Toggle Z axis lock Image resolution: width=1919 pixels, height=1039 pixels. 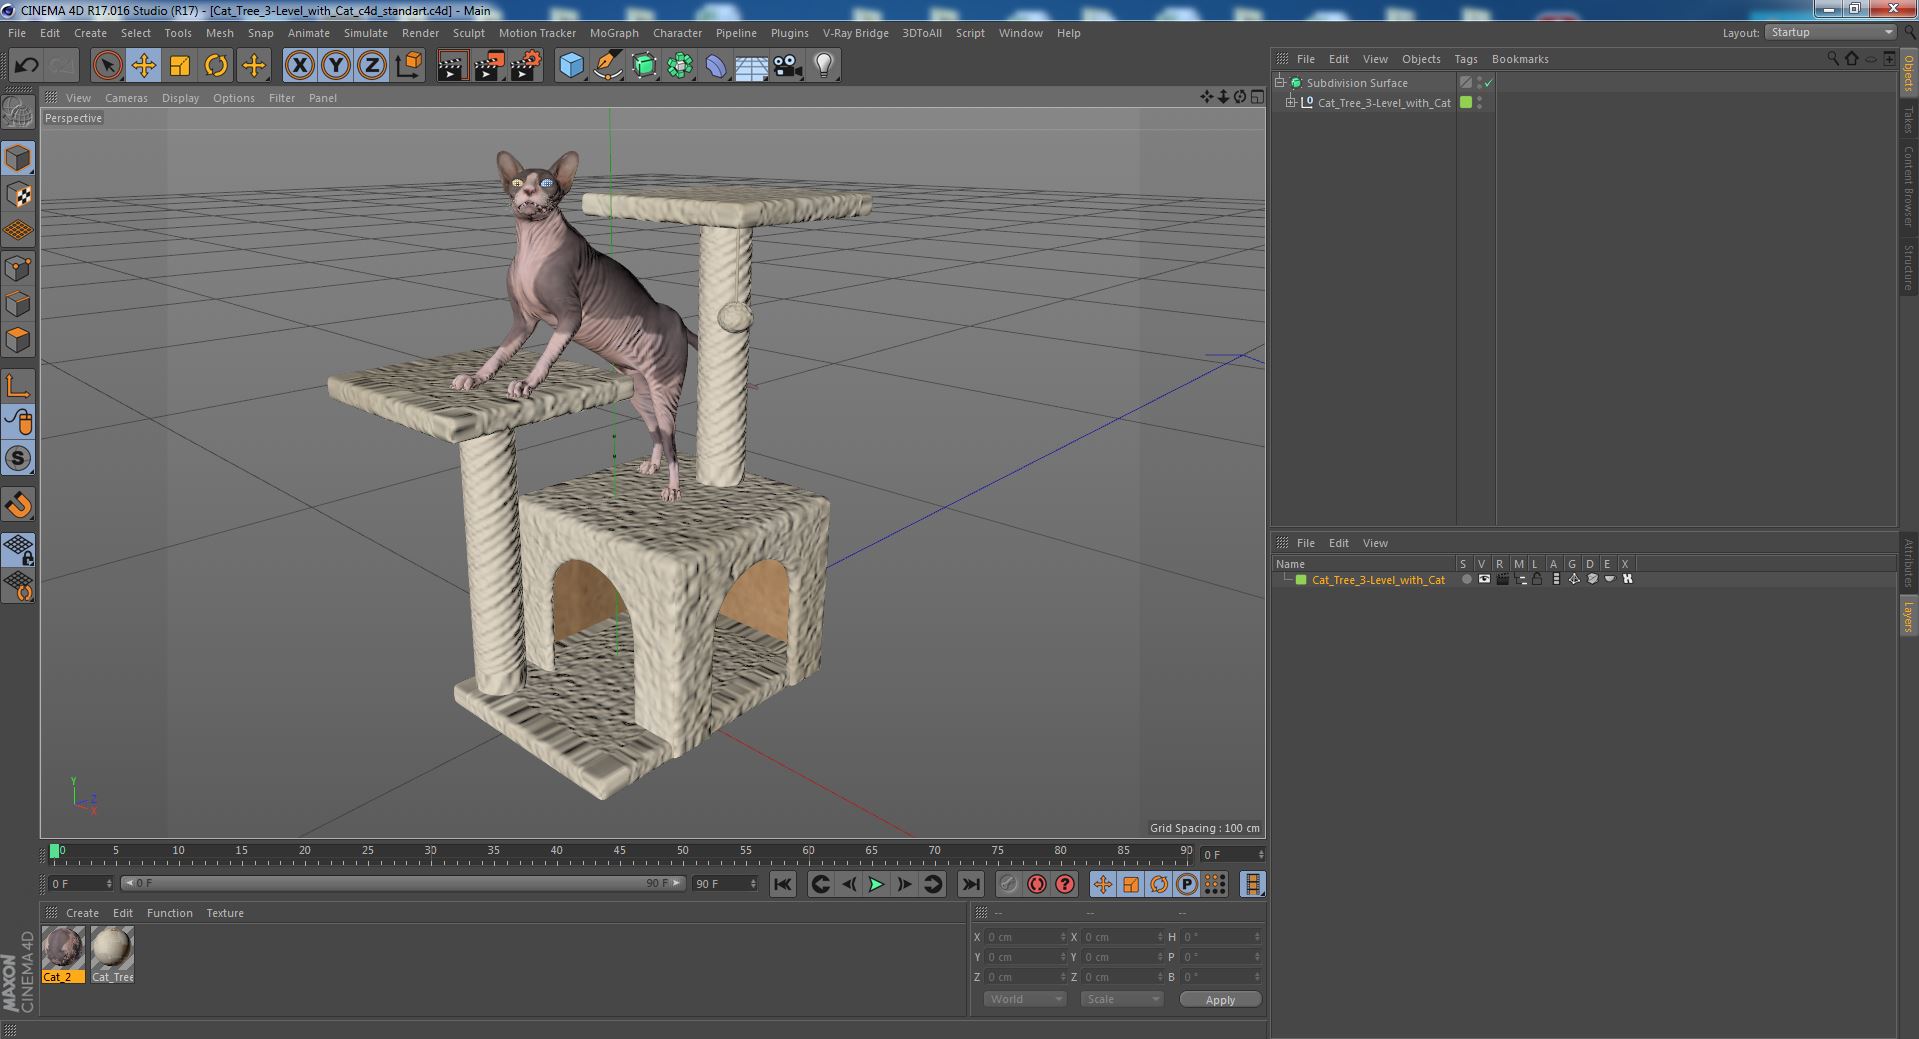click(372, 66)
